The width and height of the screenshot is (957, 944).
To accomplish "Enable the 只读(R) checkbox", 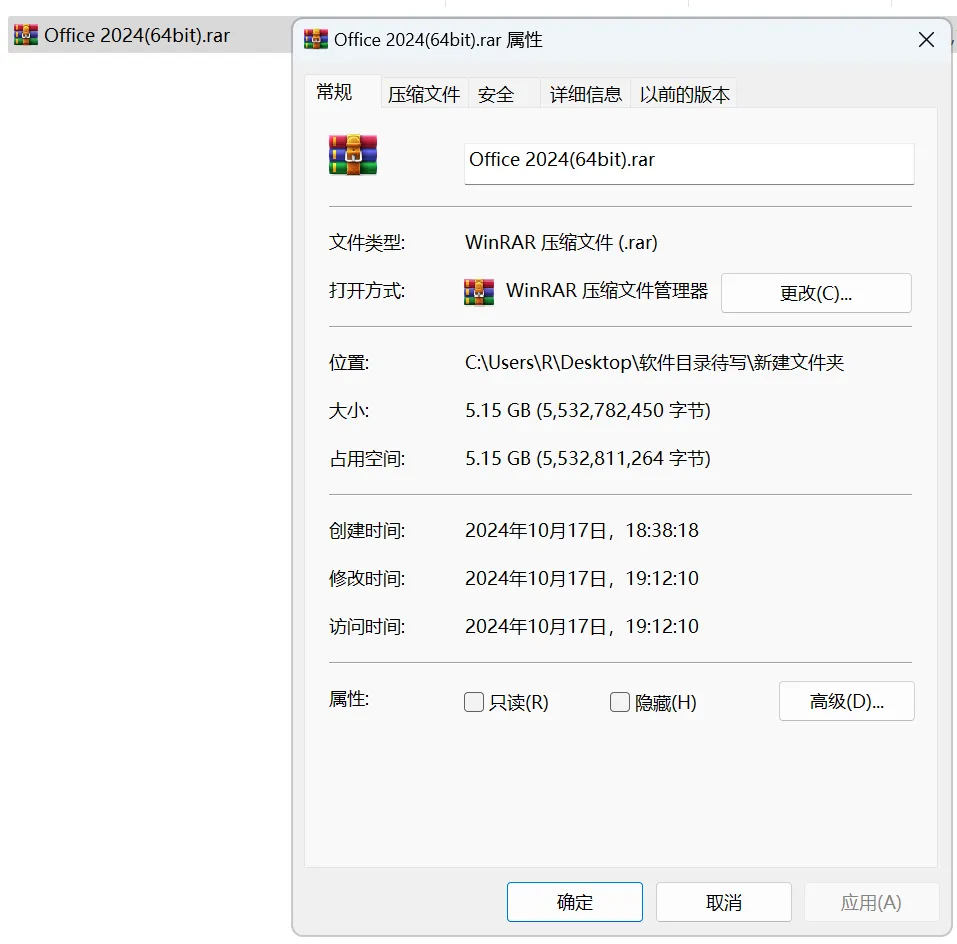I will coord(474,702).
